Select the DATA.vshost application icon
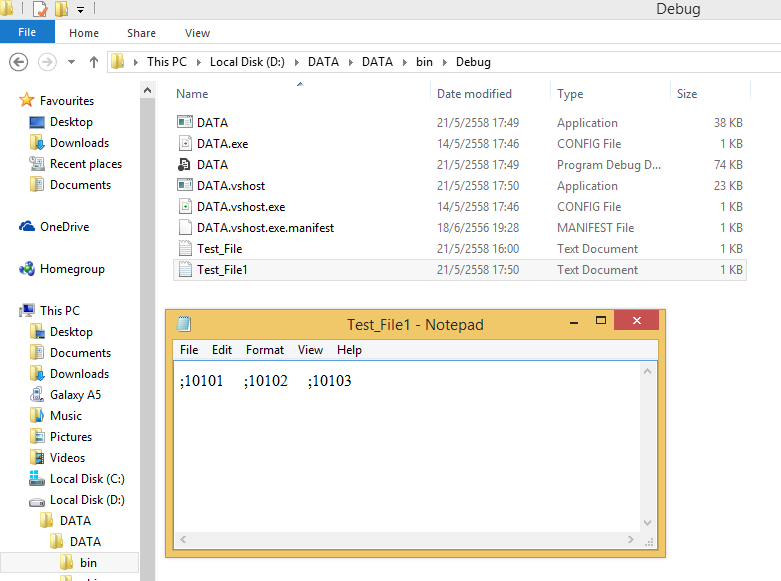Image resolution: width=781 pixels, height=581 pixels. (x=185, y=185)
